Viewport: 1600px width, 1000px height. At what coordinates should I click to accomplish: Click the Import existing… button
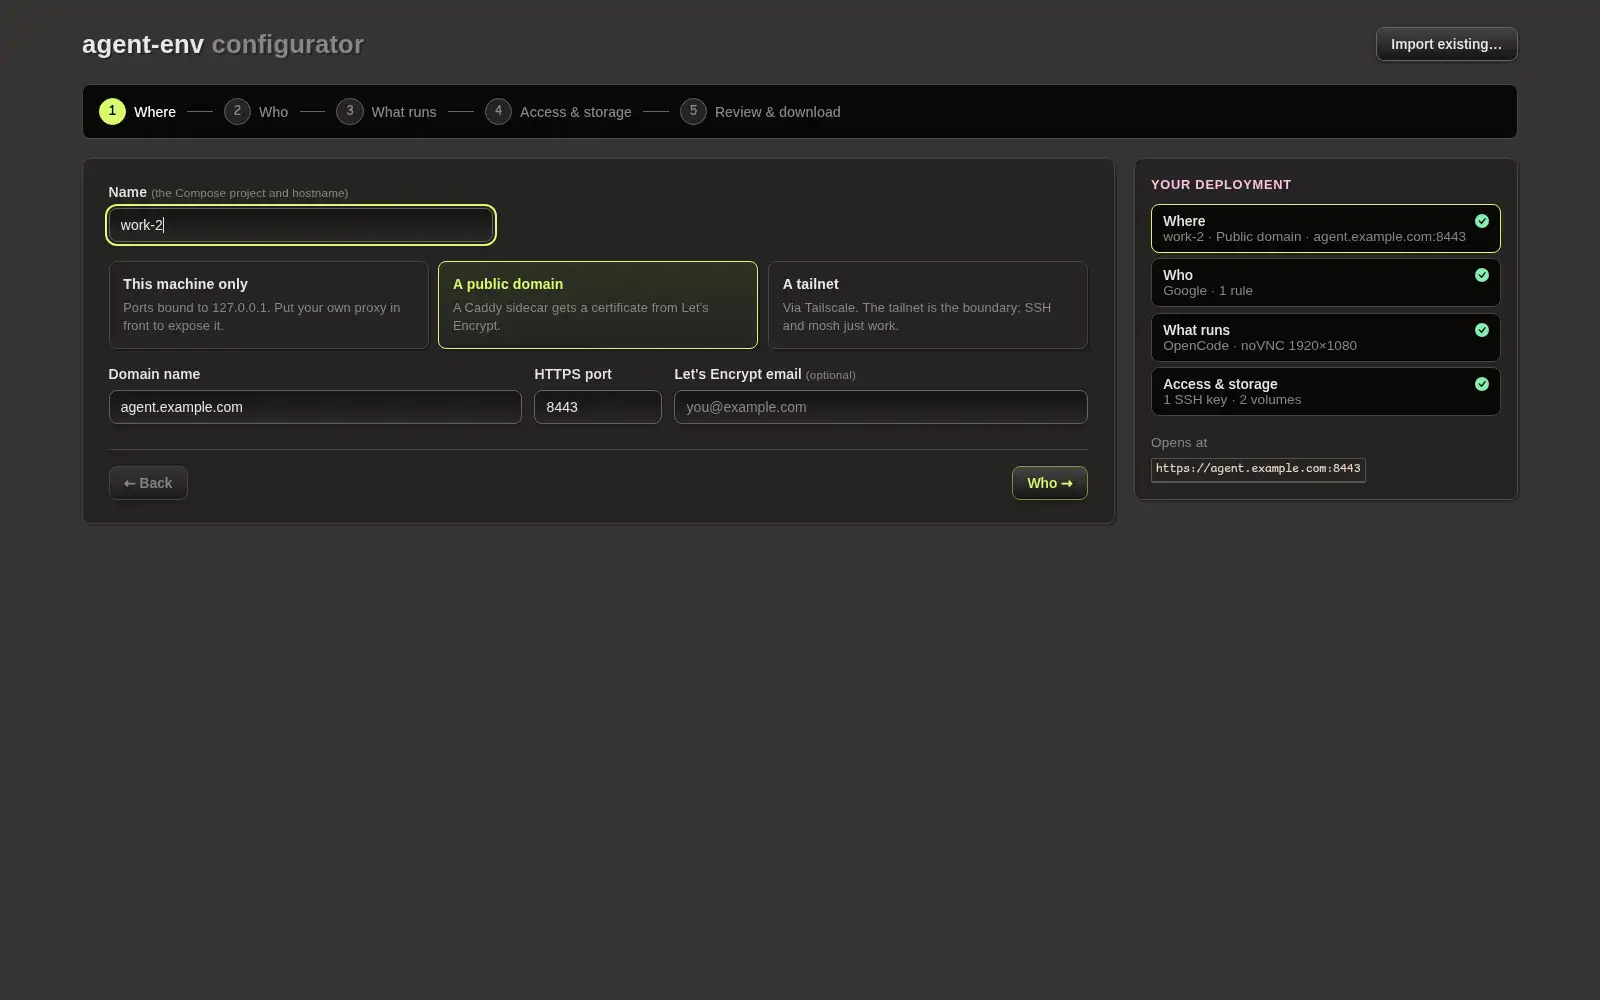click(1446, 44)
